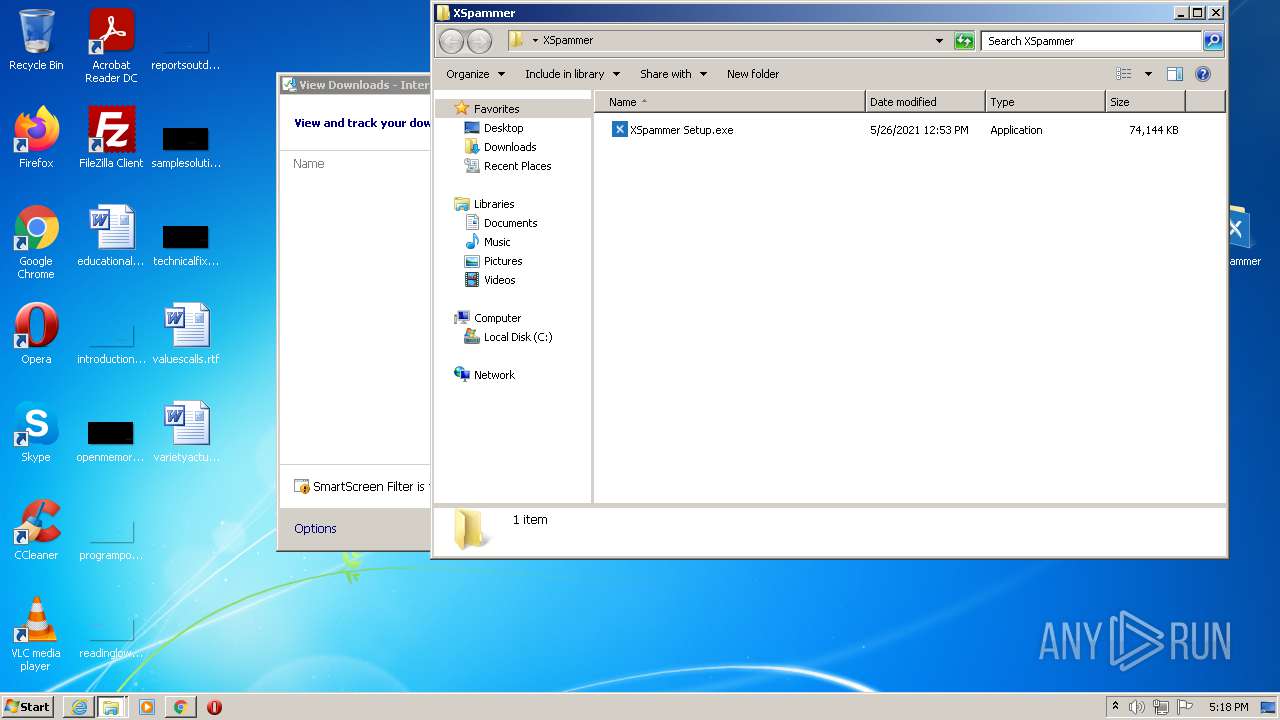1280x720 pixels.
Task: Click XSpammer breadcrumb in address bar
Action: tap(568, 41)
